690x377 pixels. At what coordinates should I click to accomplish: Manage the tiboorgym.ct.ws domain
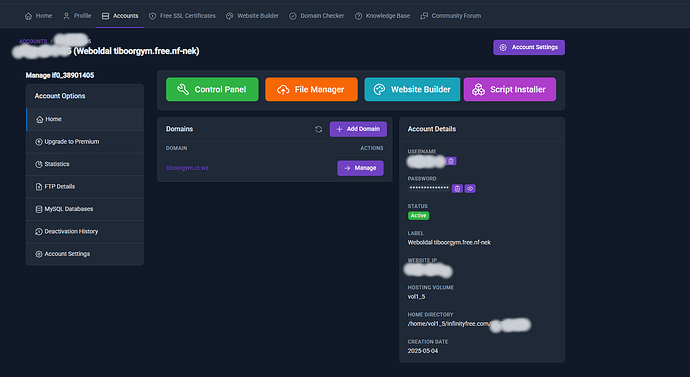(x=360, y=168)
